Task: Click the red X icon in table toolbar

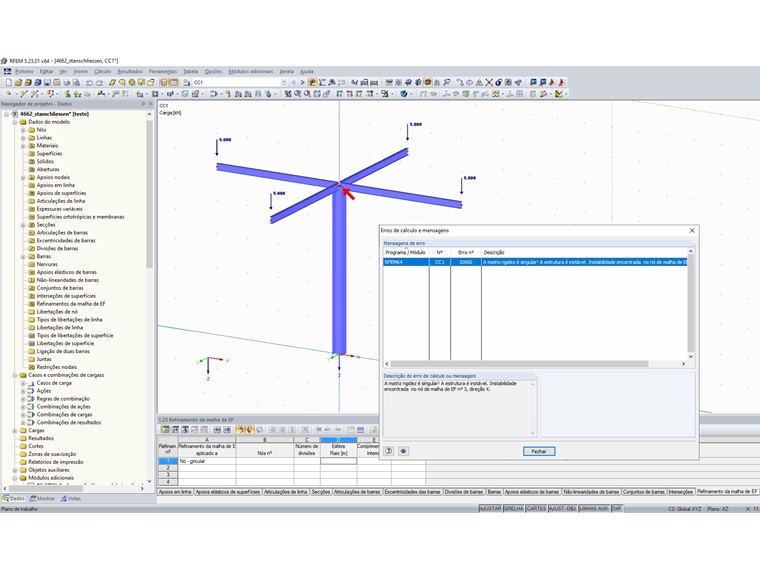Action: coord(318,429)
